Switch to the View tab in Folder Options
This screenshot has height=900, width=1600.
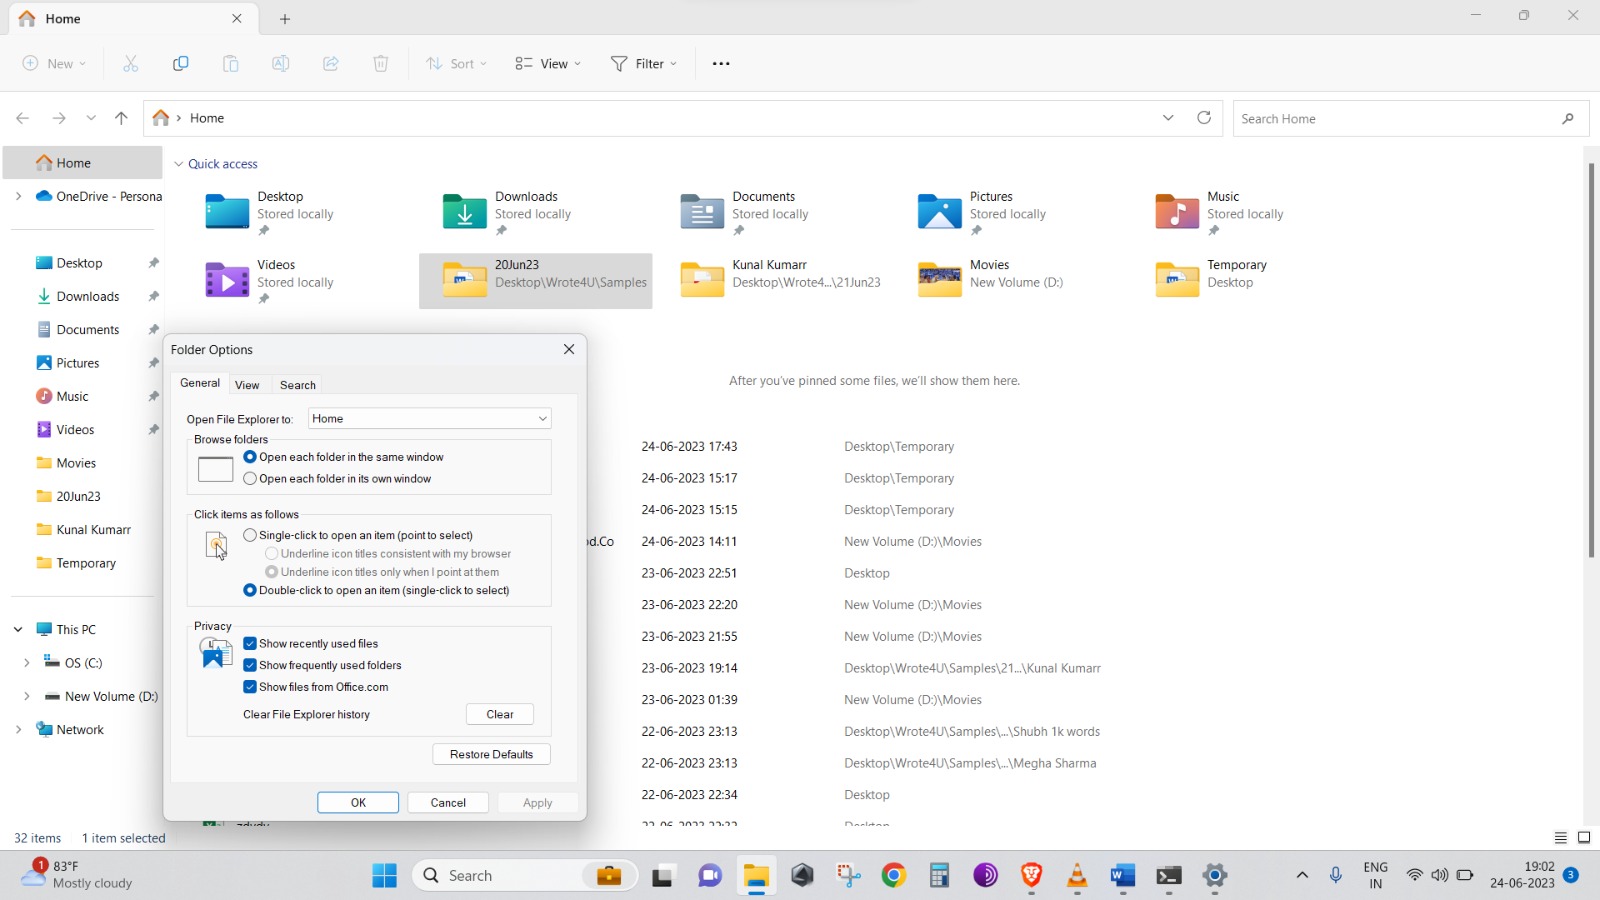(247, 385)
